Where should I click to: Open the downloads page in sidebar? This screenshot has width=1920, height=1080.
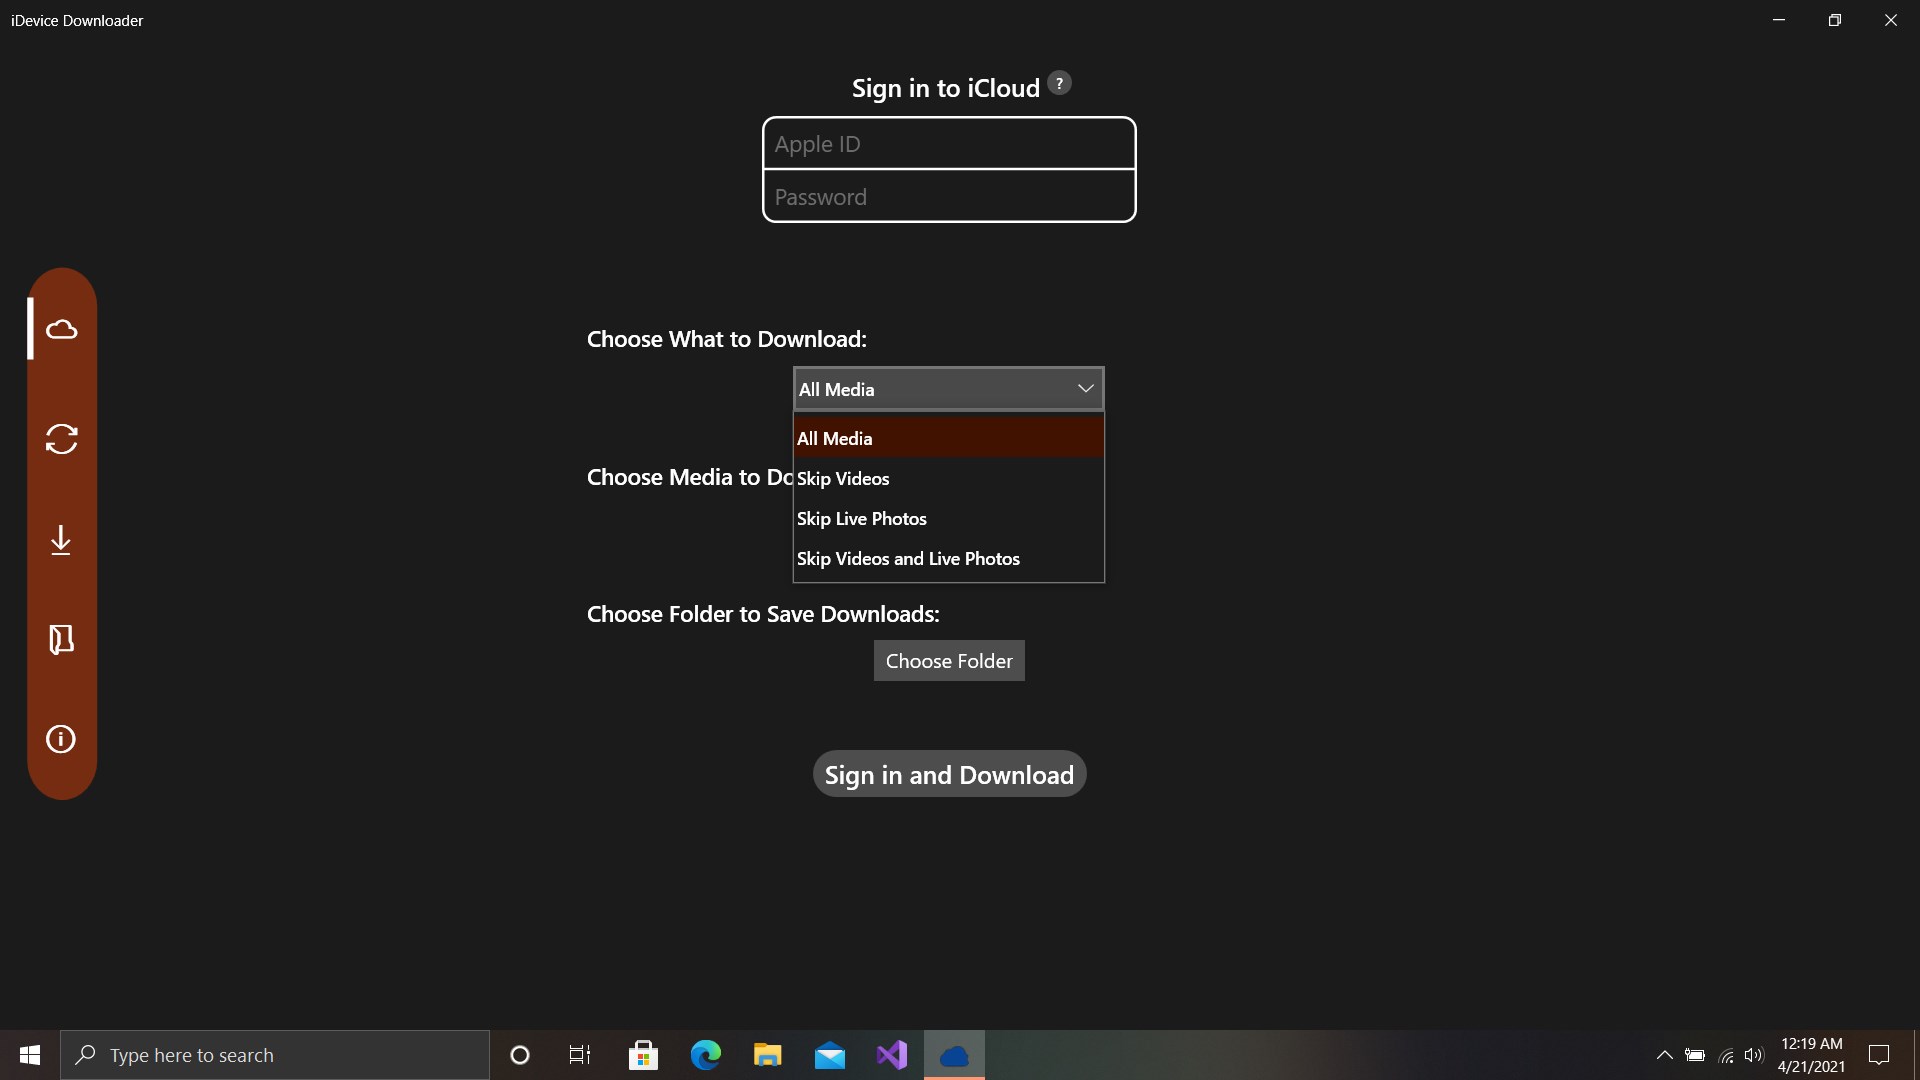click(61, 540)
